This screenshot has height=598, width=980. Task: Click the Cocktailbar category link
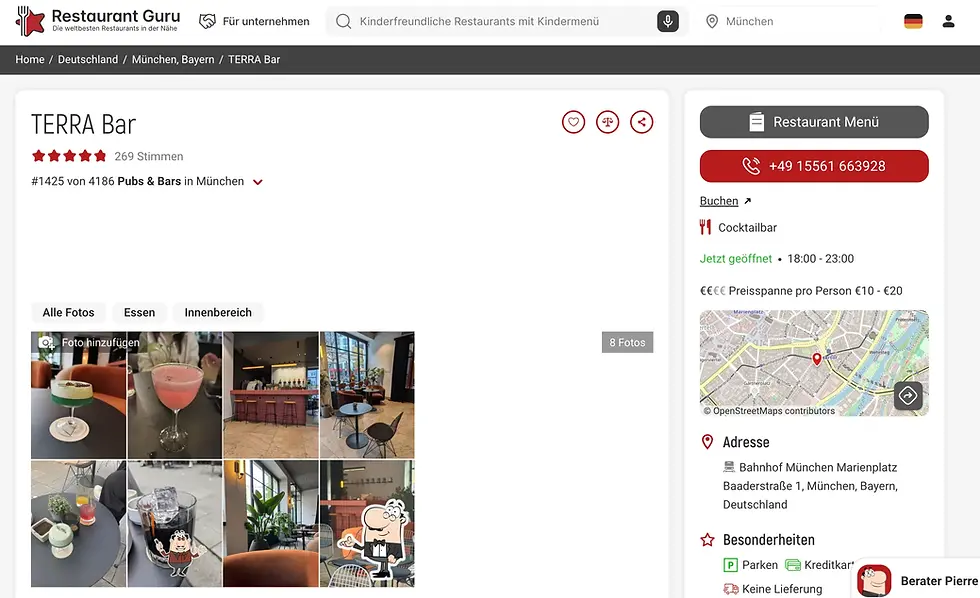point(748,227)
